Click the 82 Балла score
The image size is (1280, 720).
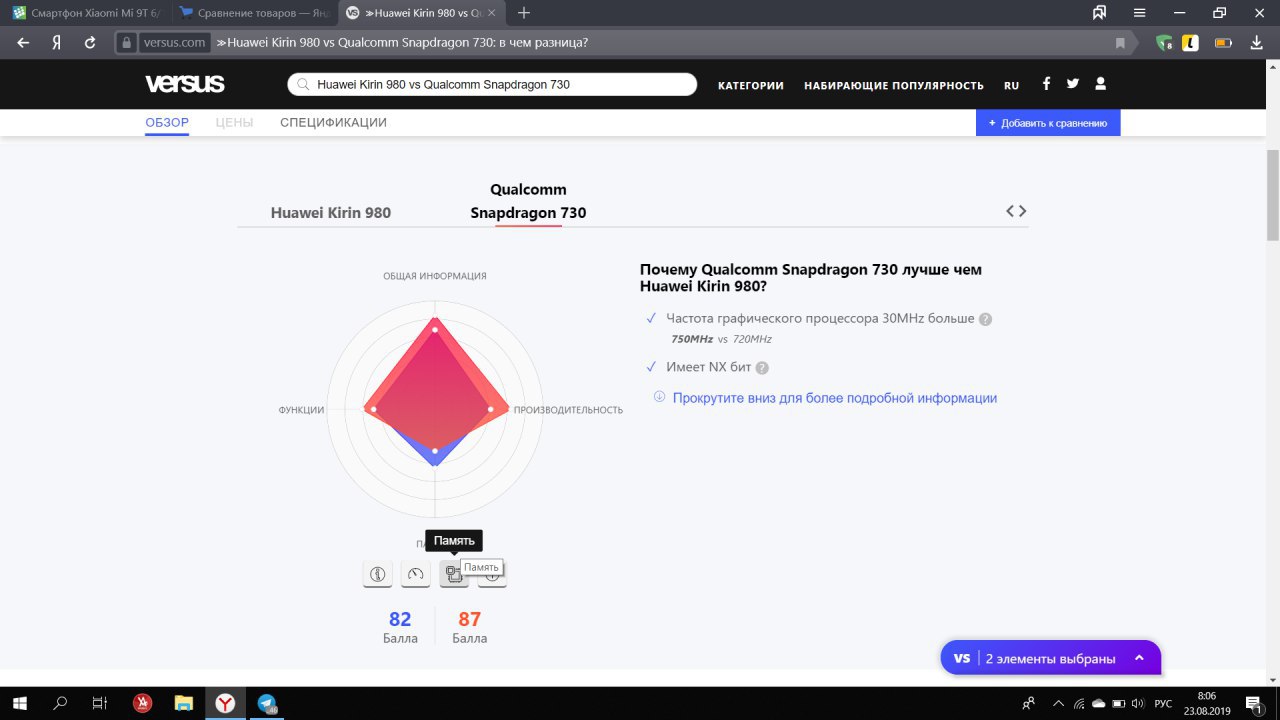(x=400, y=627)
